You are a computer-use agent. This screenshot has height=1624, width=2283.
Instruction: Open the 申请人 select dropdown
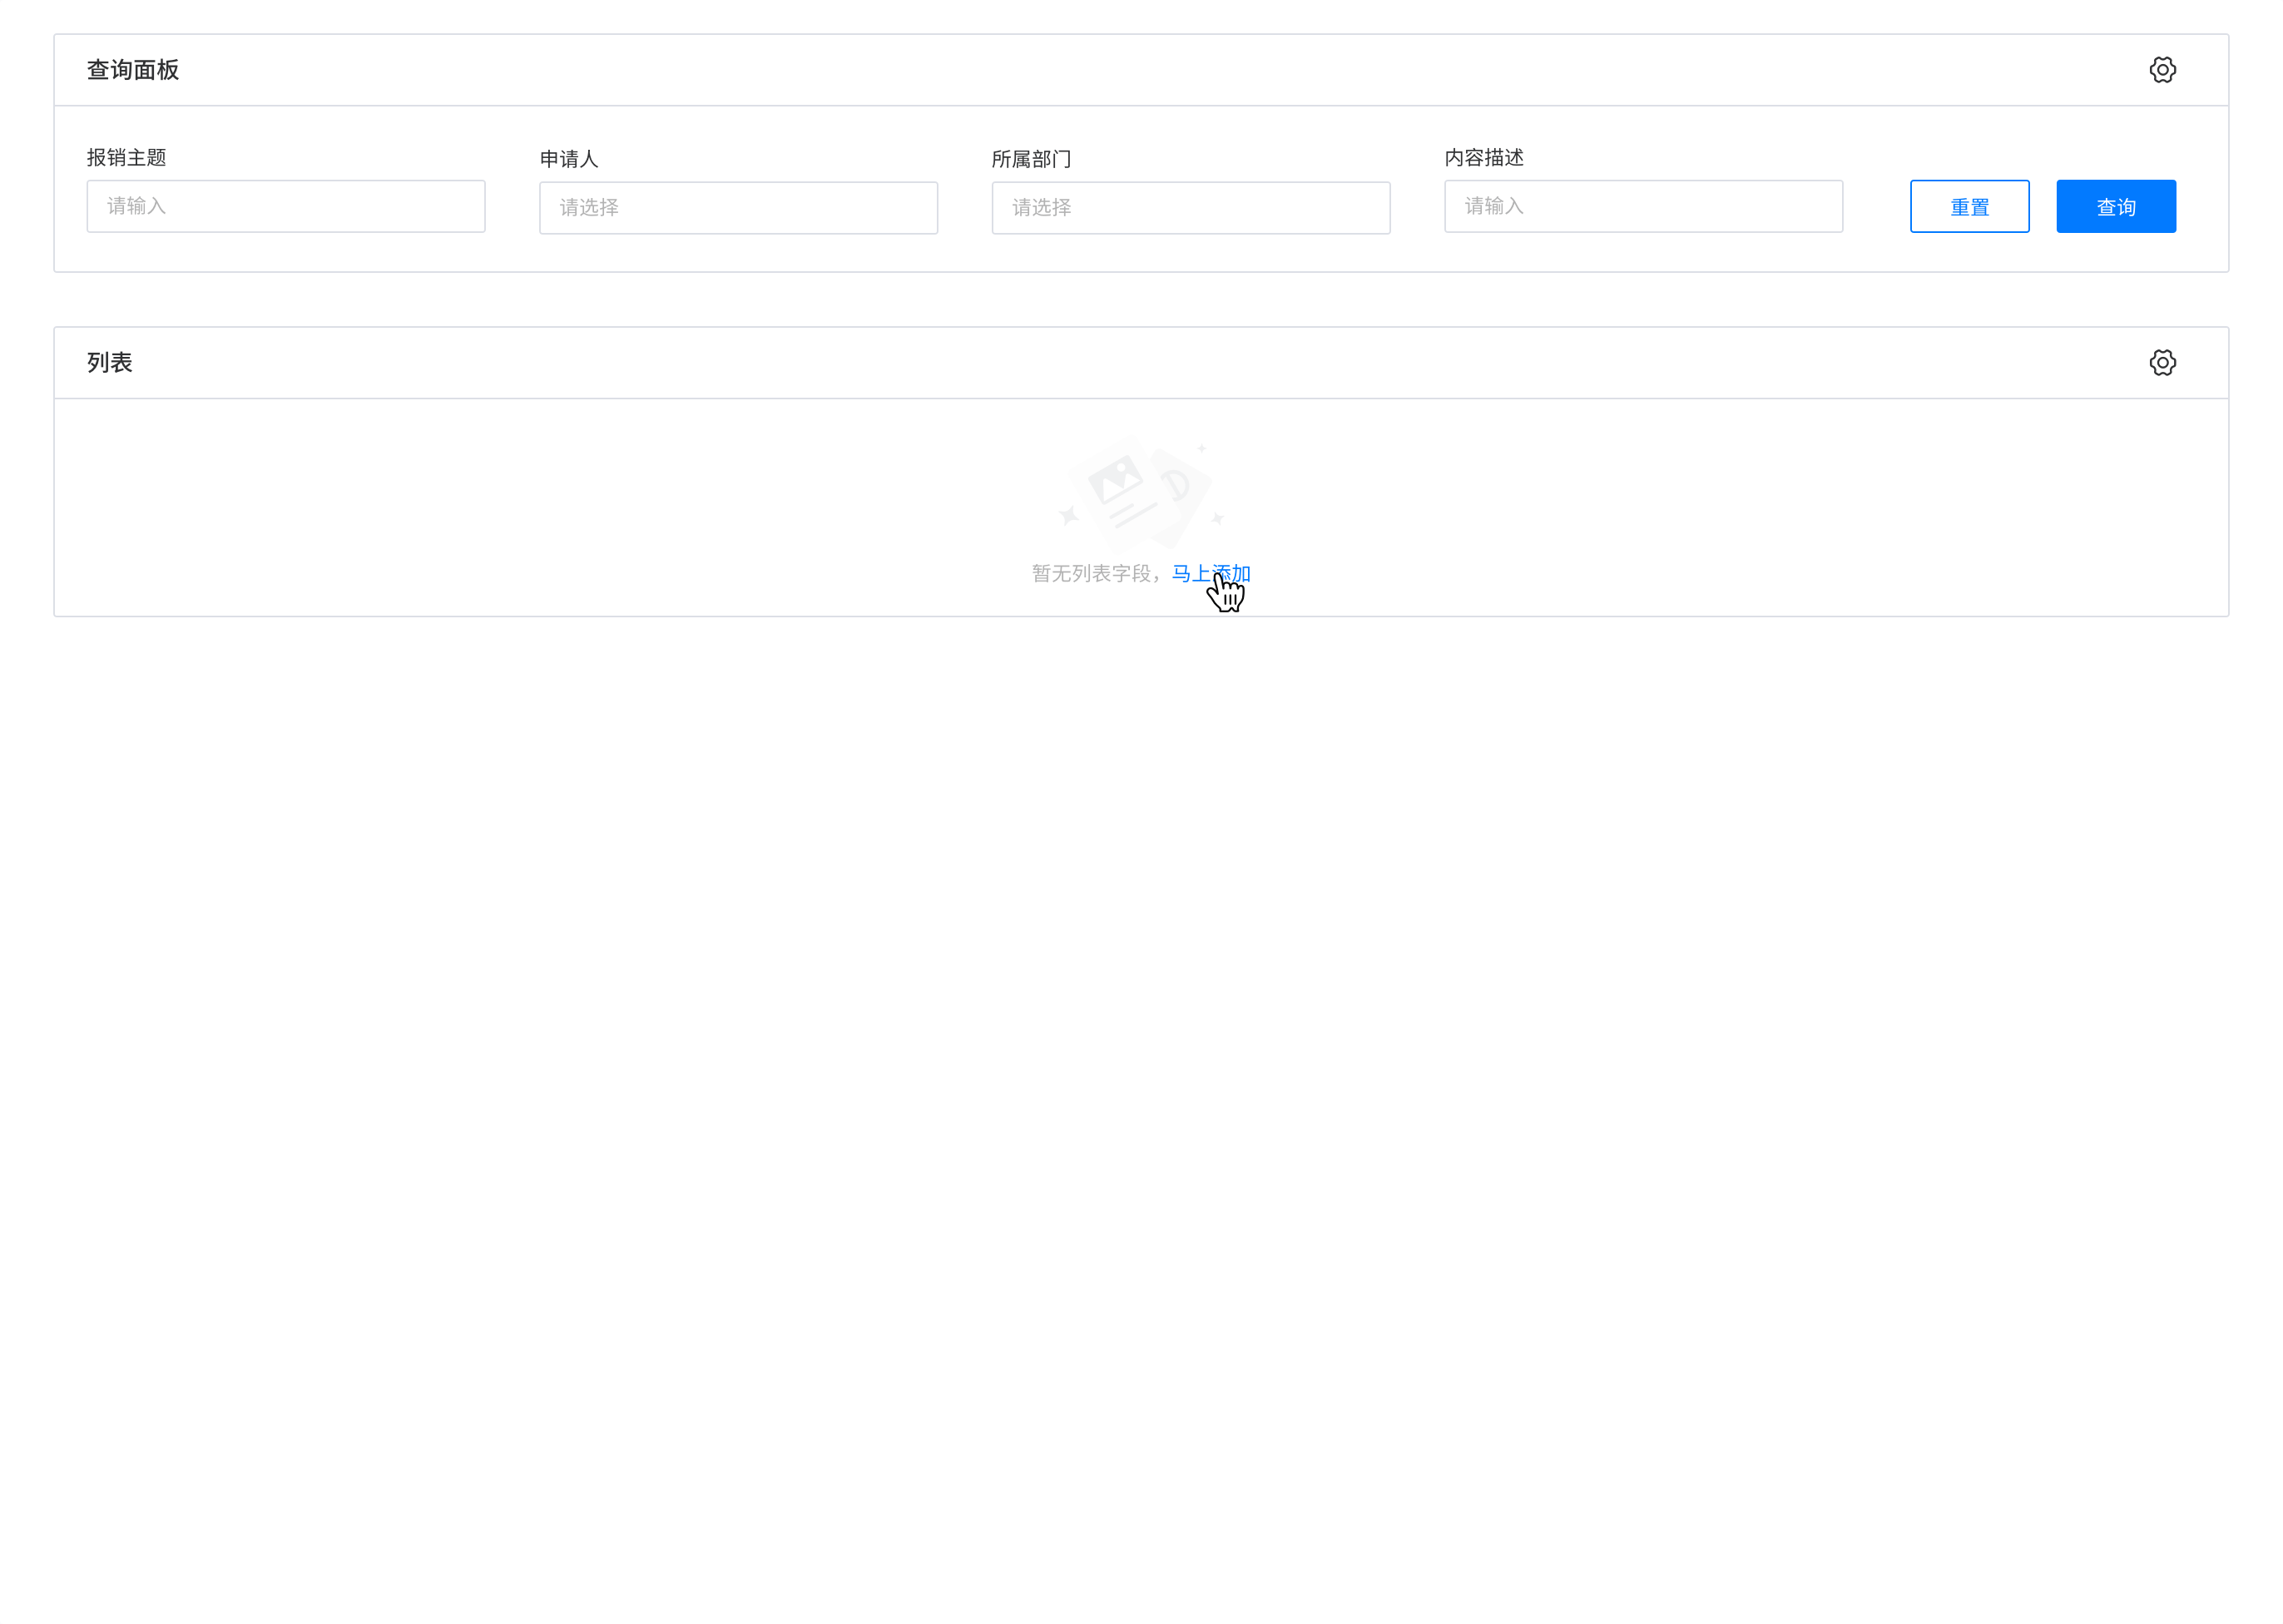coord(738,208)
